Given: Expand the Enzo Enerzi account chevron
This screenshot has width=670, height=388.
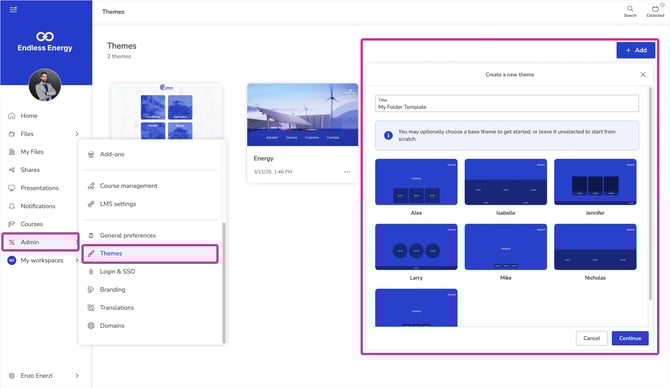Looking at the screenshot, I should click(77, 376).
